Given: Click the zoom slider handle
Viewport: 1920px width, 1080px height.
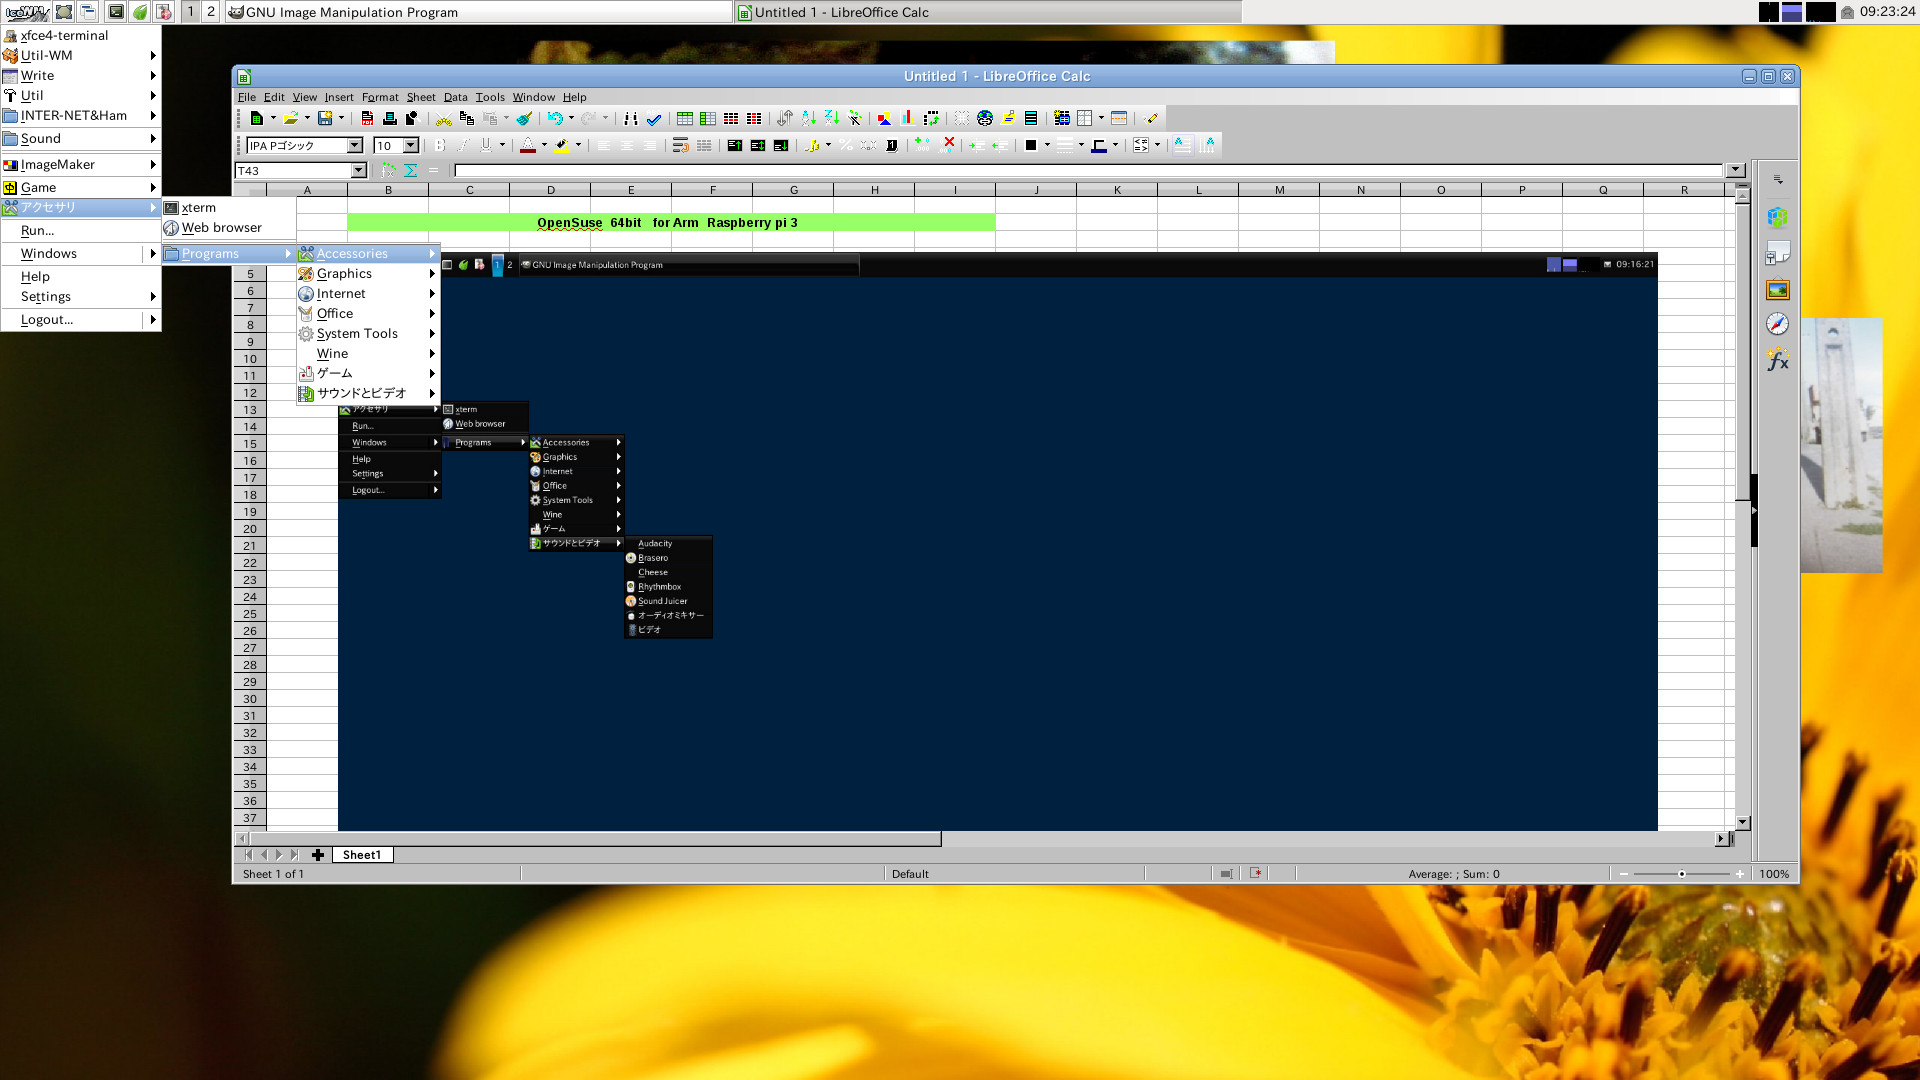Looking at the screenshot, I should click(1682, 874).
